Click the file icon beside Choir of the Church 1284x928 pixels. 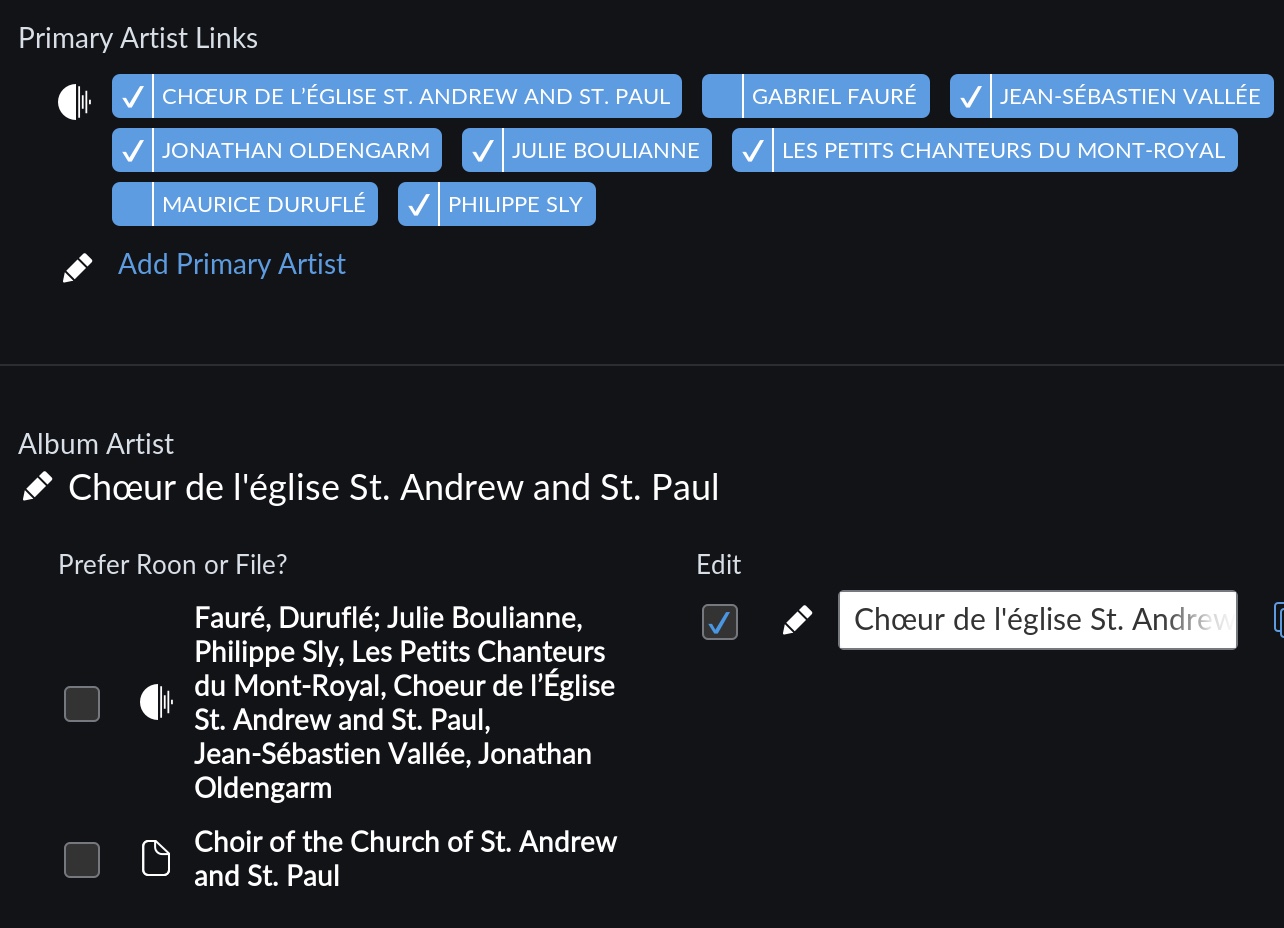pyautogui.click(x=156, y=858)
